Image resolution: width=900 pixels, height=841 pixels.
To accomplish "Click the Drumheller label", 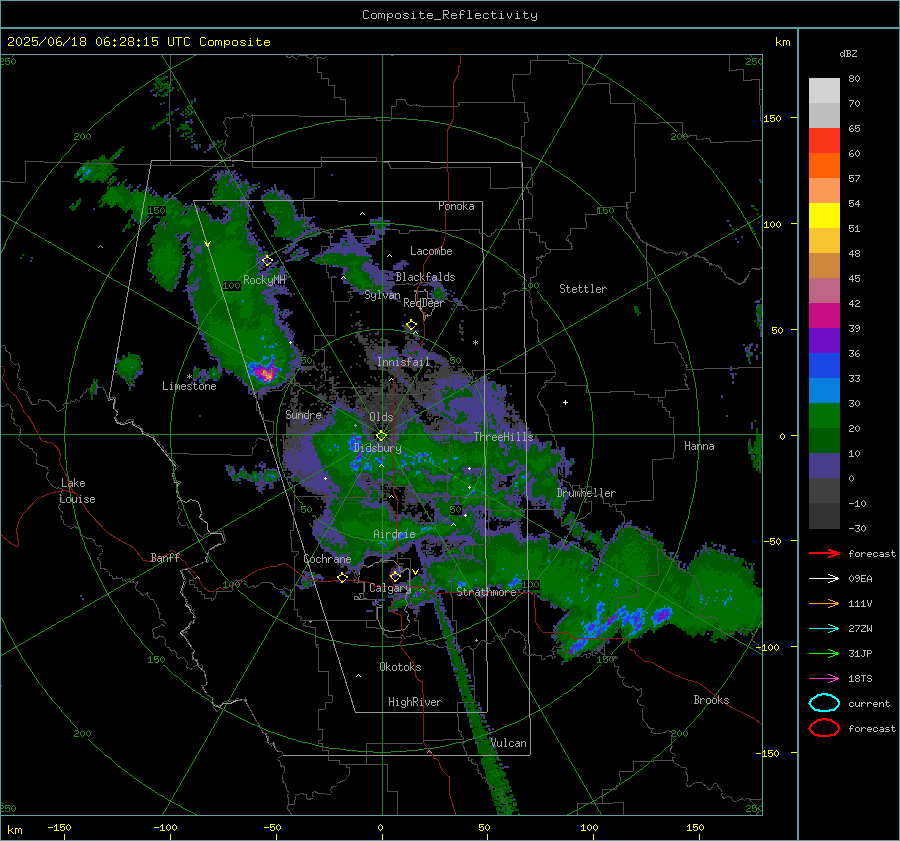I will tap(586, 493).
